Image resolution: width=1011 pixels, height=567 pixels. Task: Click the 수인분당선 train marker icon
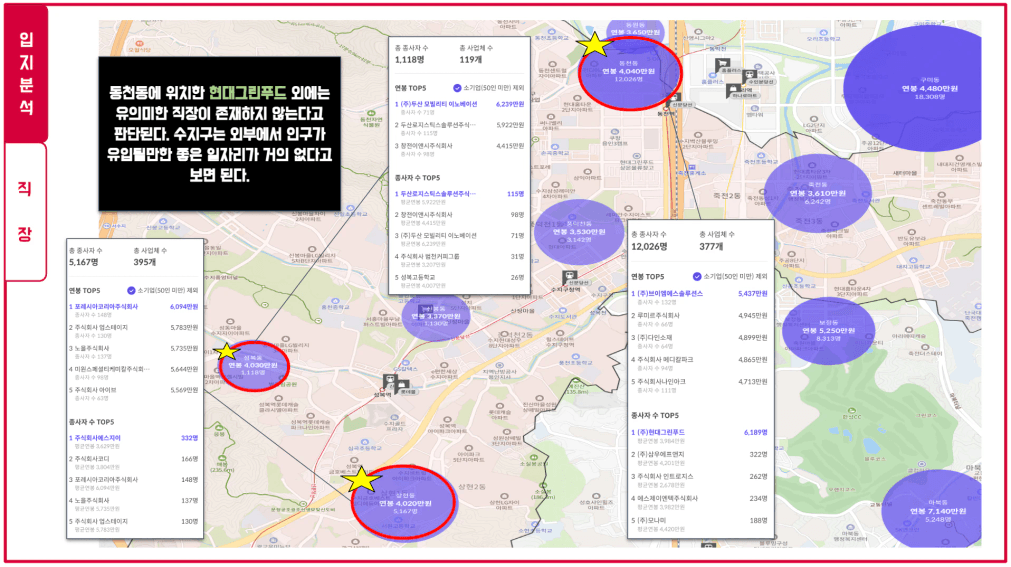tap(750, 77)
